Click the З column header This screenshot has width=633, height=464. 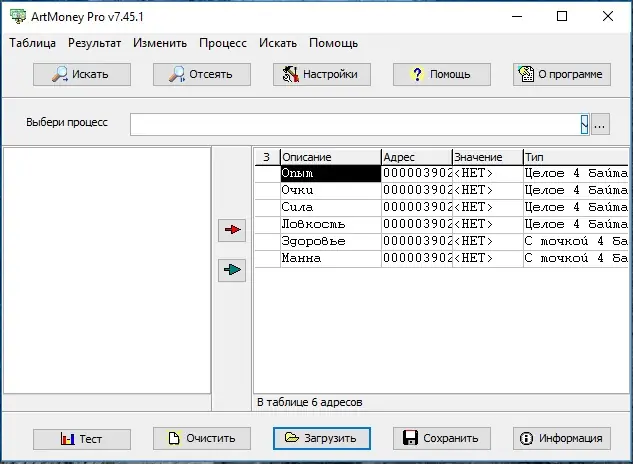[267, 157]
